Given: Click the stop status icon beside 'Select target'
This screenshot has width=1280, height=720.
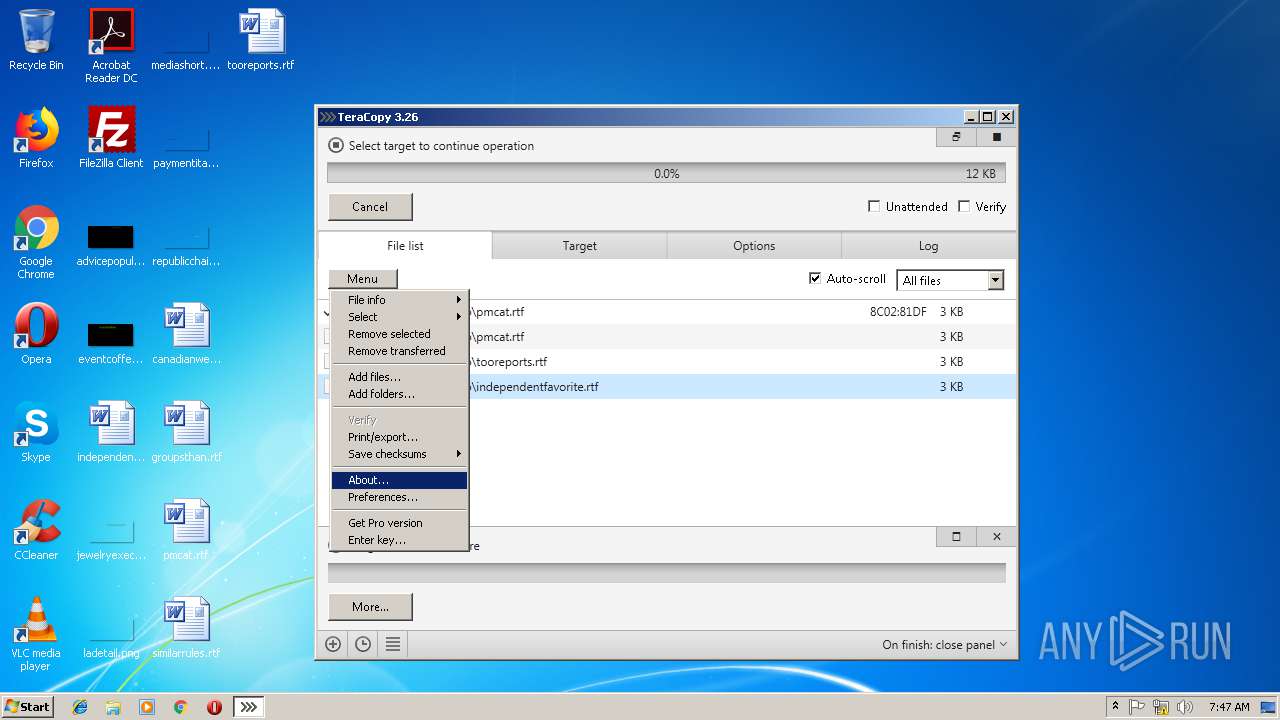Looking at the screenshot, I should (x=336, y=146).
